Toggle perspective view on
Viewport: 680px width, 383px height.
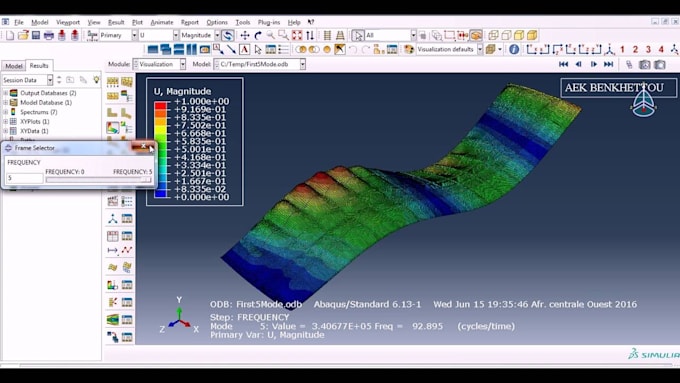[340, 35]
